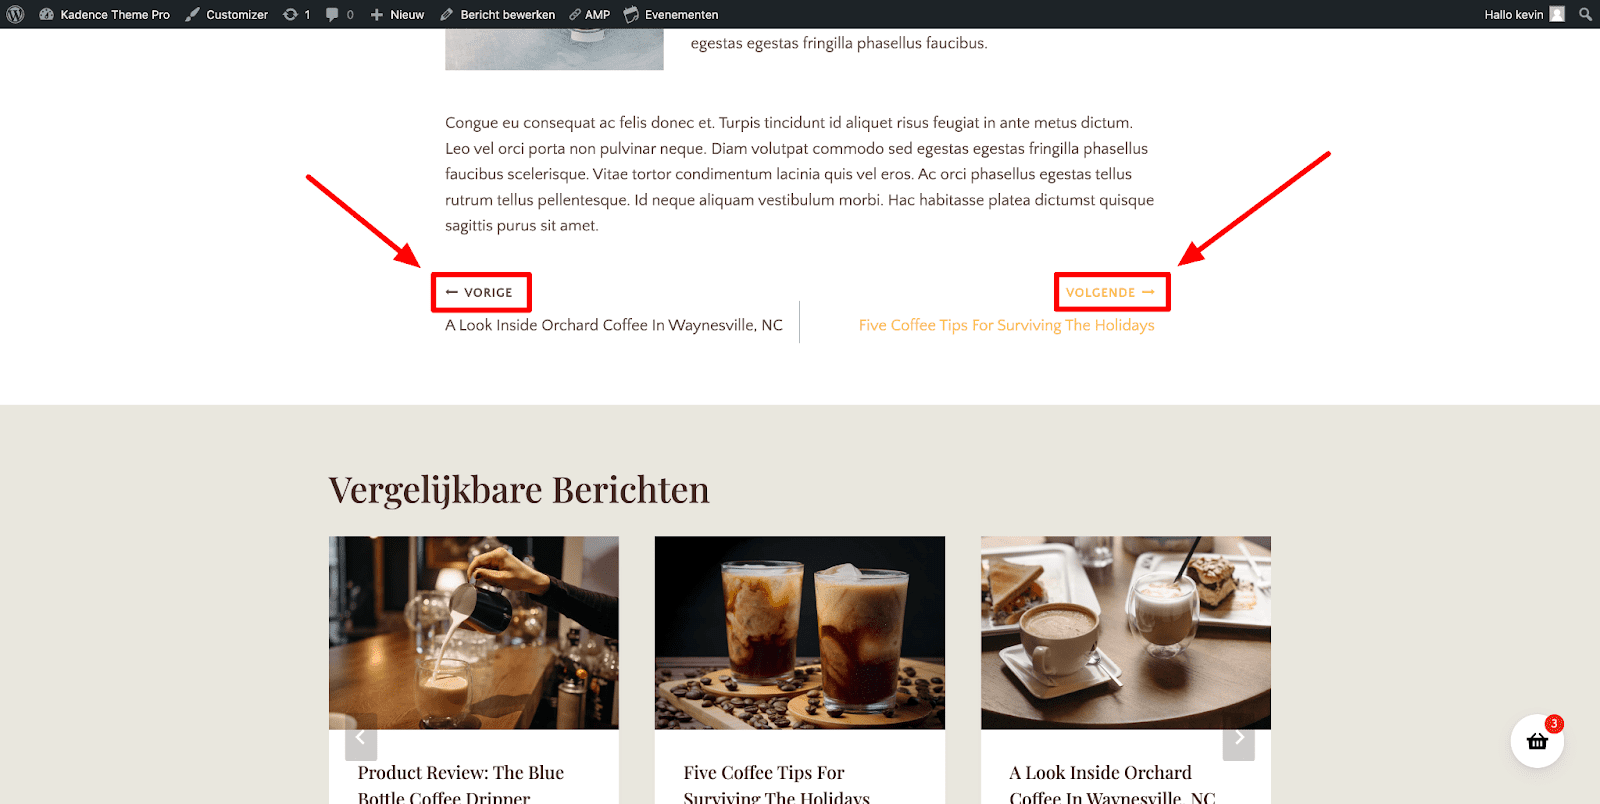
Task: Click the updates refresh icon
Action: click(290, 14)
